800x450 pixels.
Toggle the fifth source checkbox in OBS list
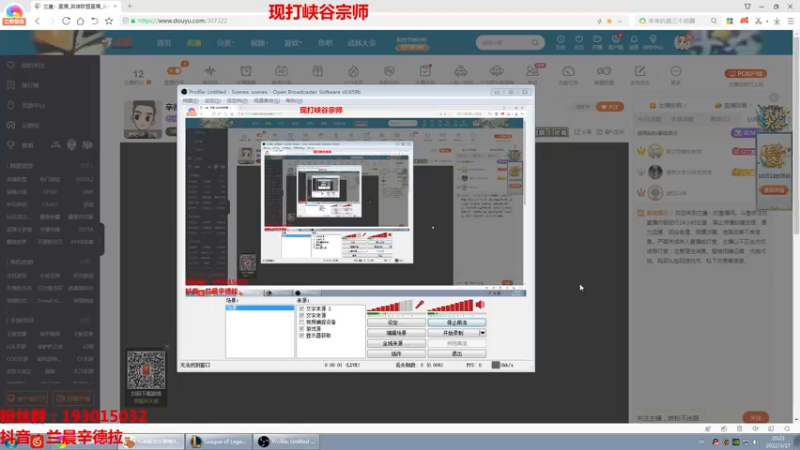(x=302, y=335)
